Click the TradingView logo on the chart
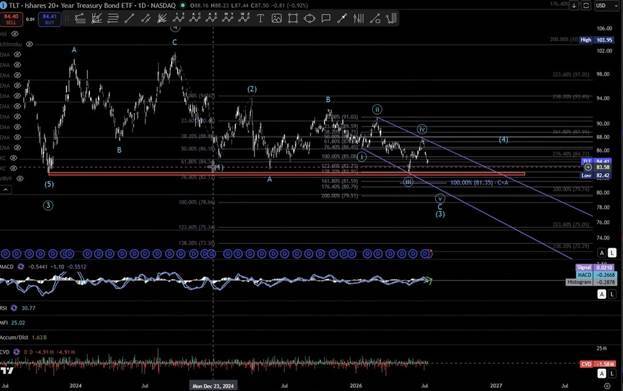This screenshot has width=623, height=391. pos(7,371)
